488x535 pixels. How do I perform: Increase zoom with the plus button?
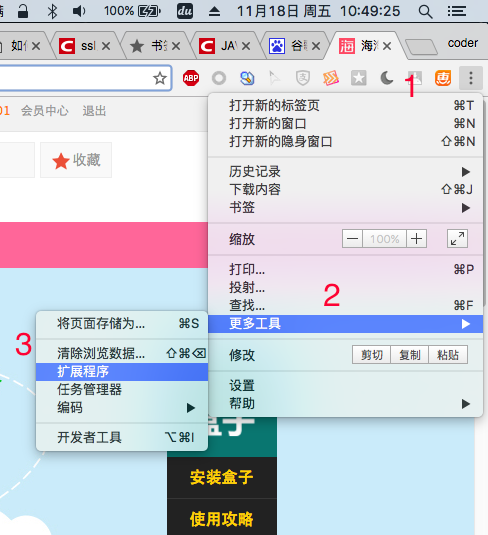point(416,238)
